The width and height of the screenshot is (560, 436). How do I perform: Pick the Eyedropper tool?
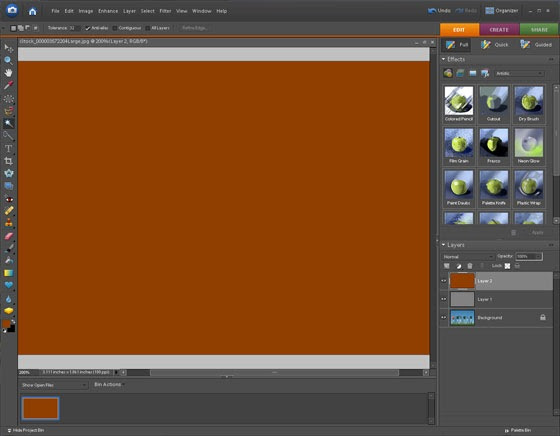pyautogui.click(x=8, y=85)
